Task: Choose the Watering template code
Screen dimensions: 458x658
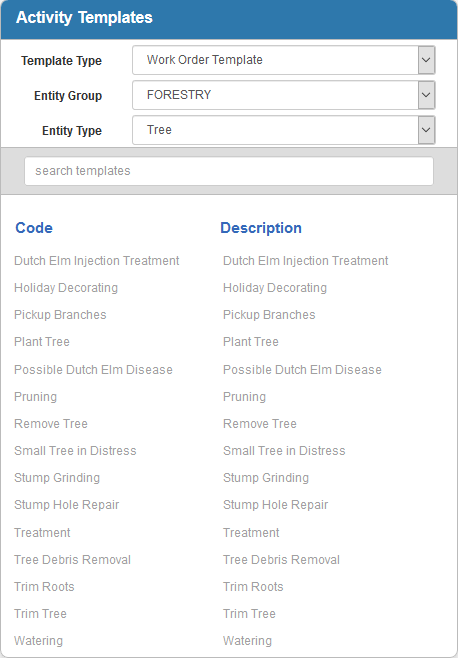Action: point(38,641)
